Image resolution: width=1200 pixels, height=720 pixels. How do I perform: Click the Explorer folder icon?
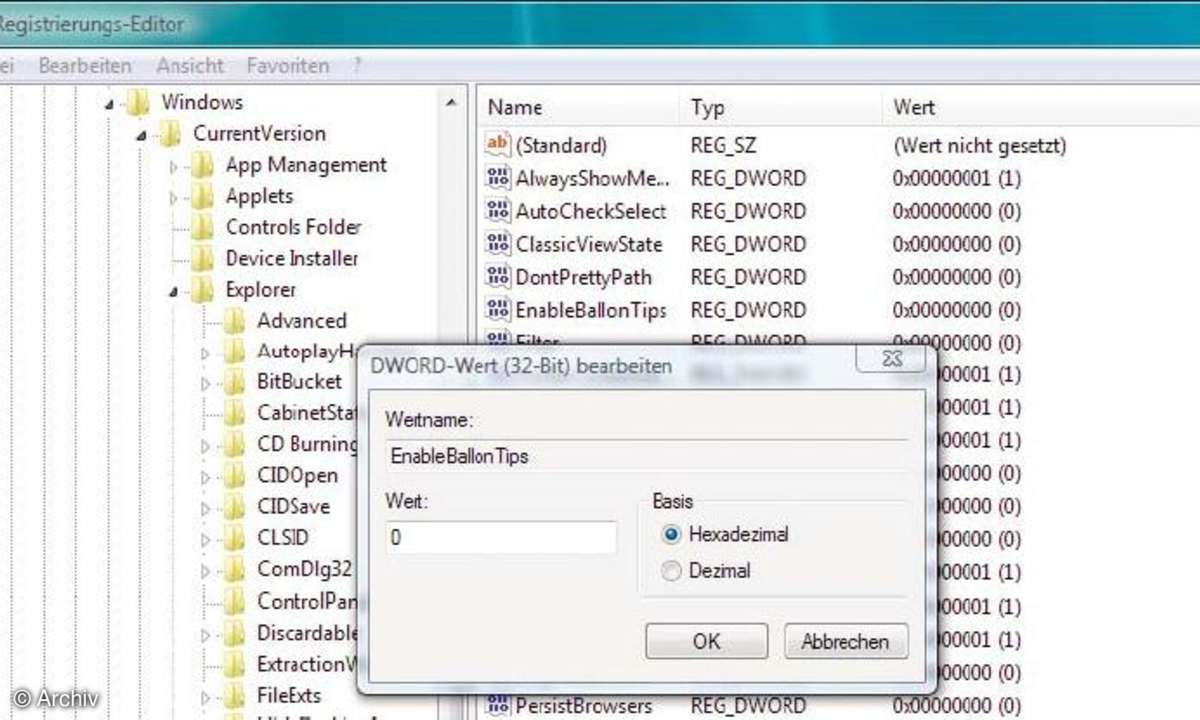click(202, 290)
